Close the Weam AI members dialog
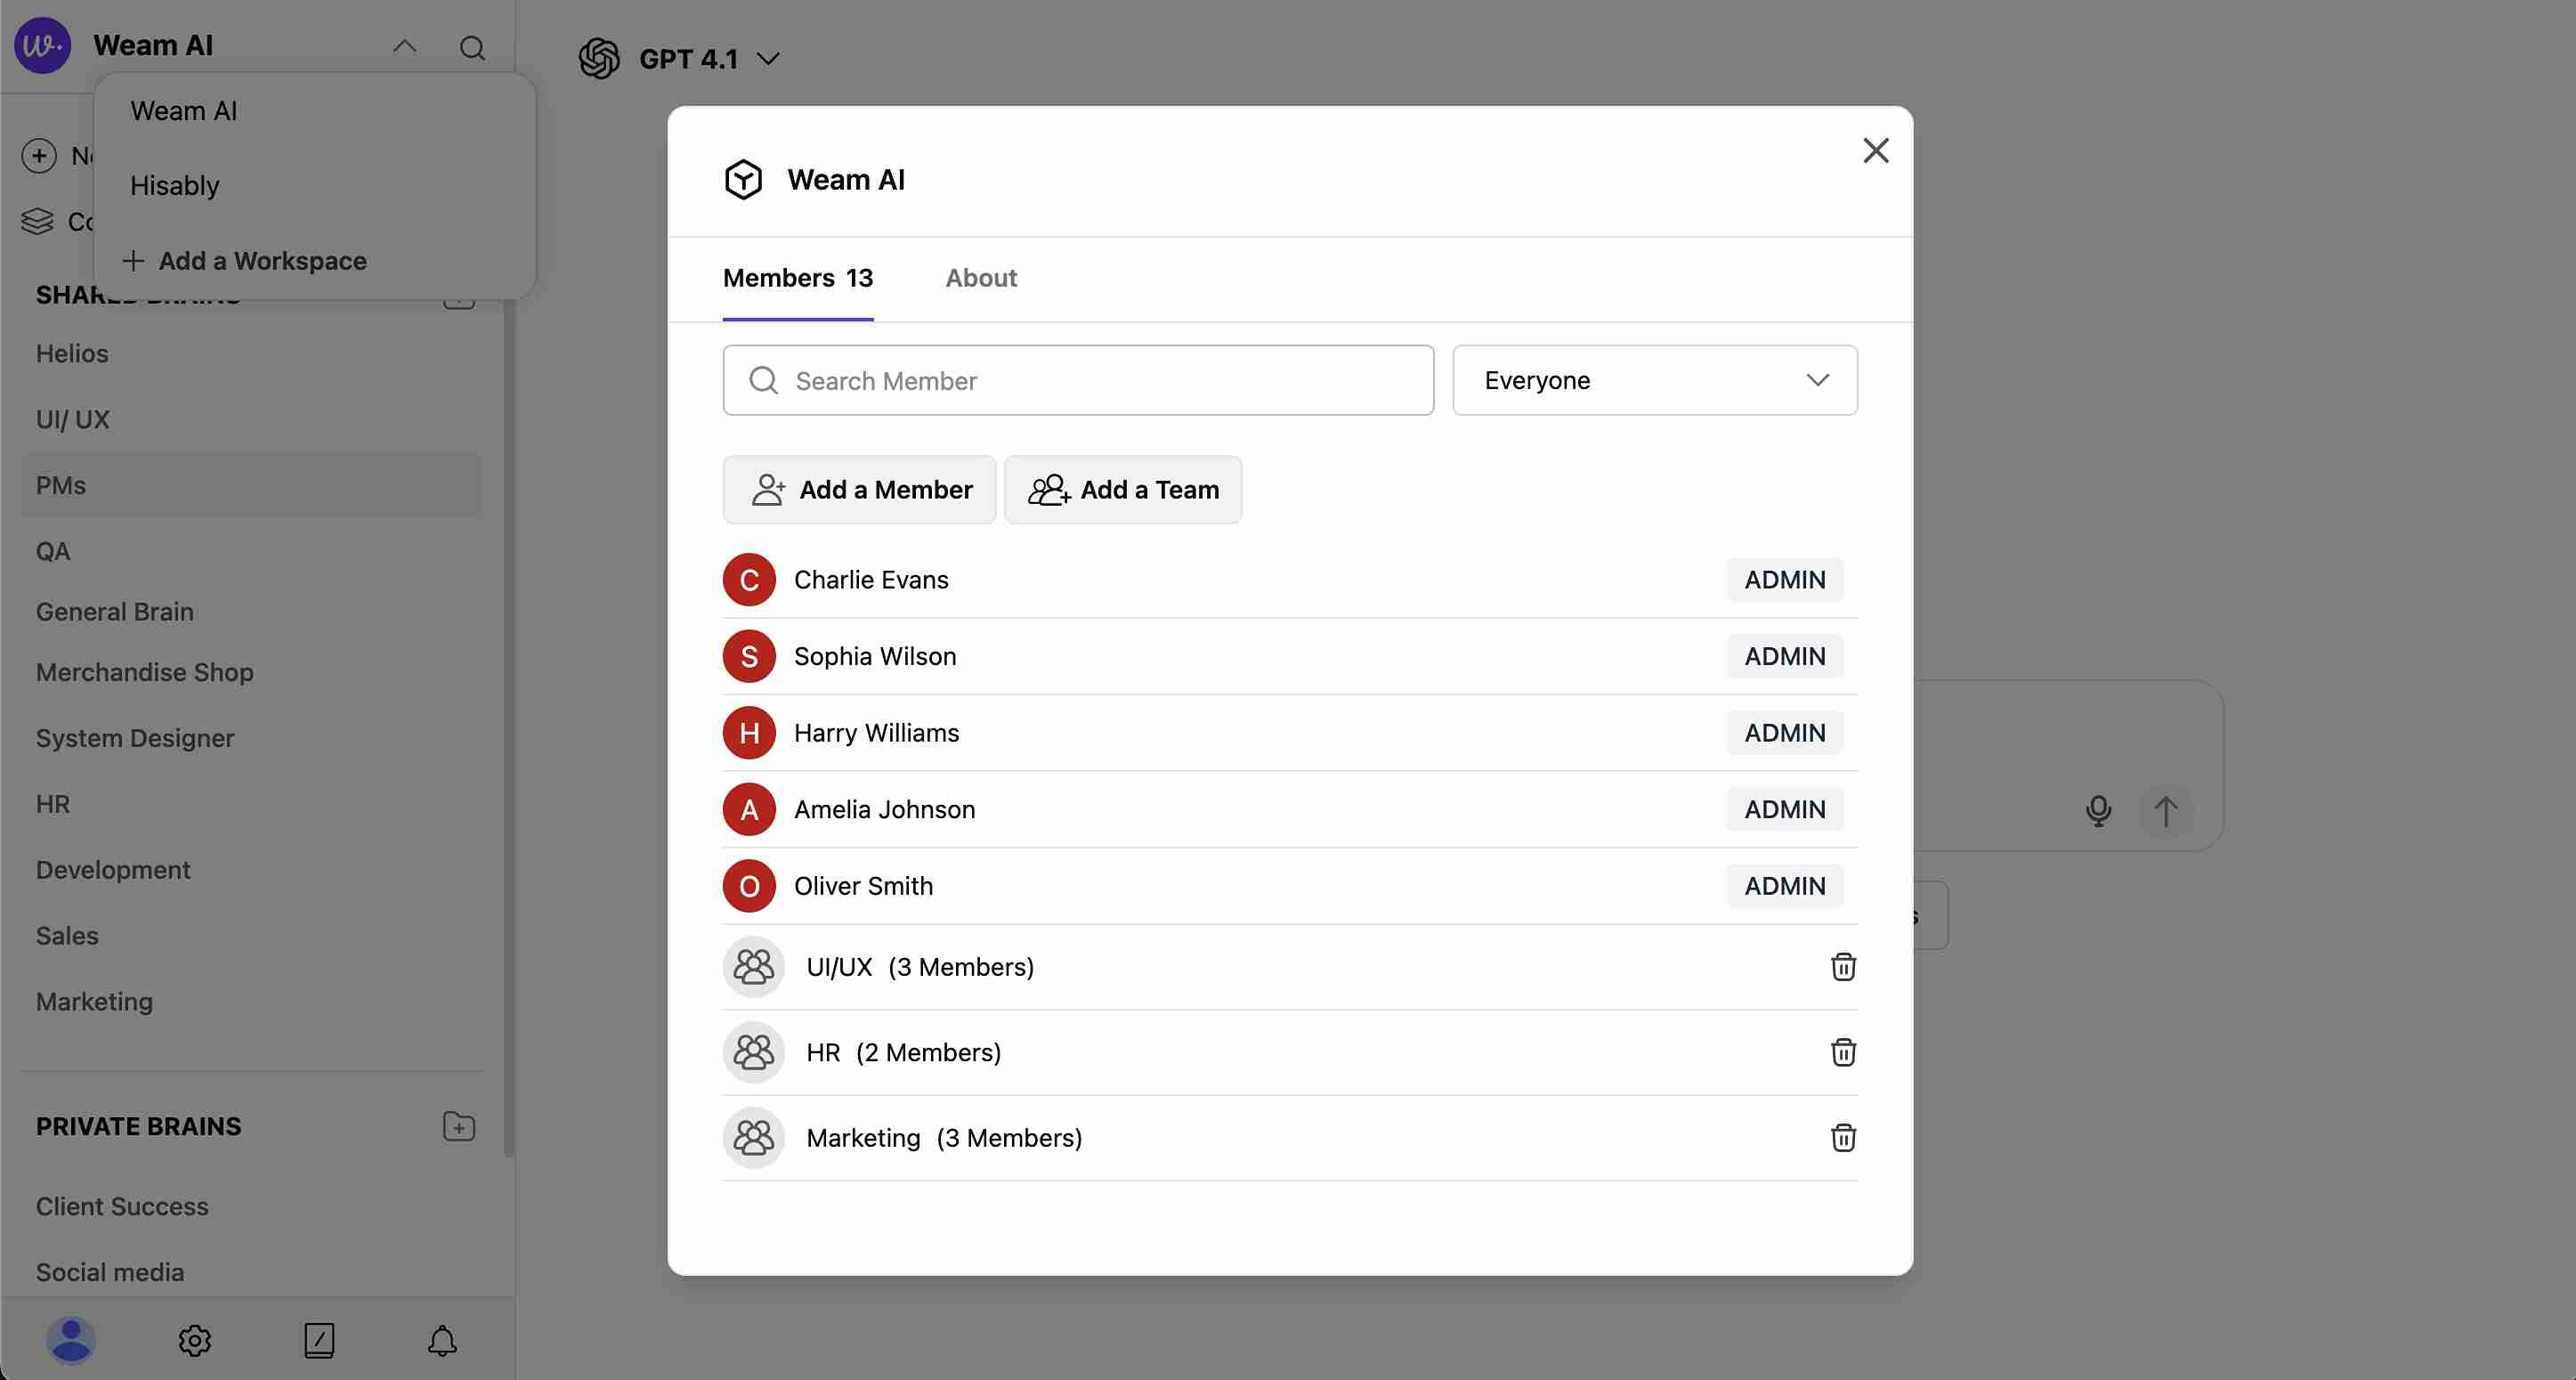The height and width of the screenshot is (1380, 2576). (x=1875, y=151)
